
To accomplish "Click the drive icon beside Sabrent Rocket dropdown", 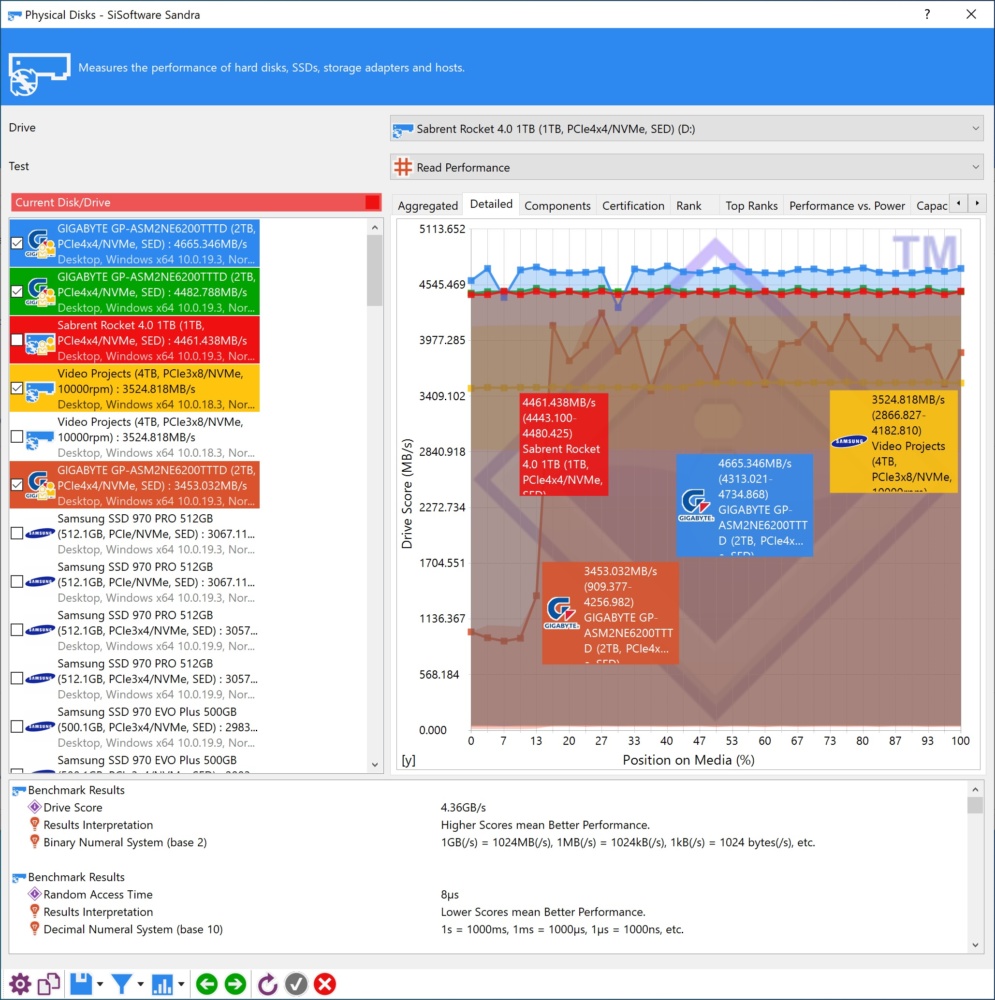I will [402, 129].
